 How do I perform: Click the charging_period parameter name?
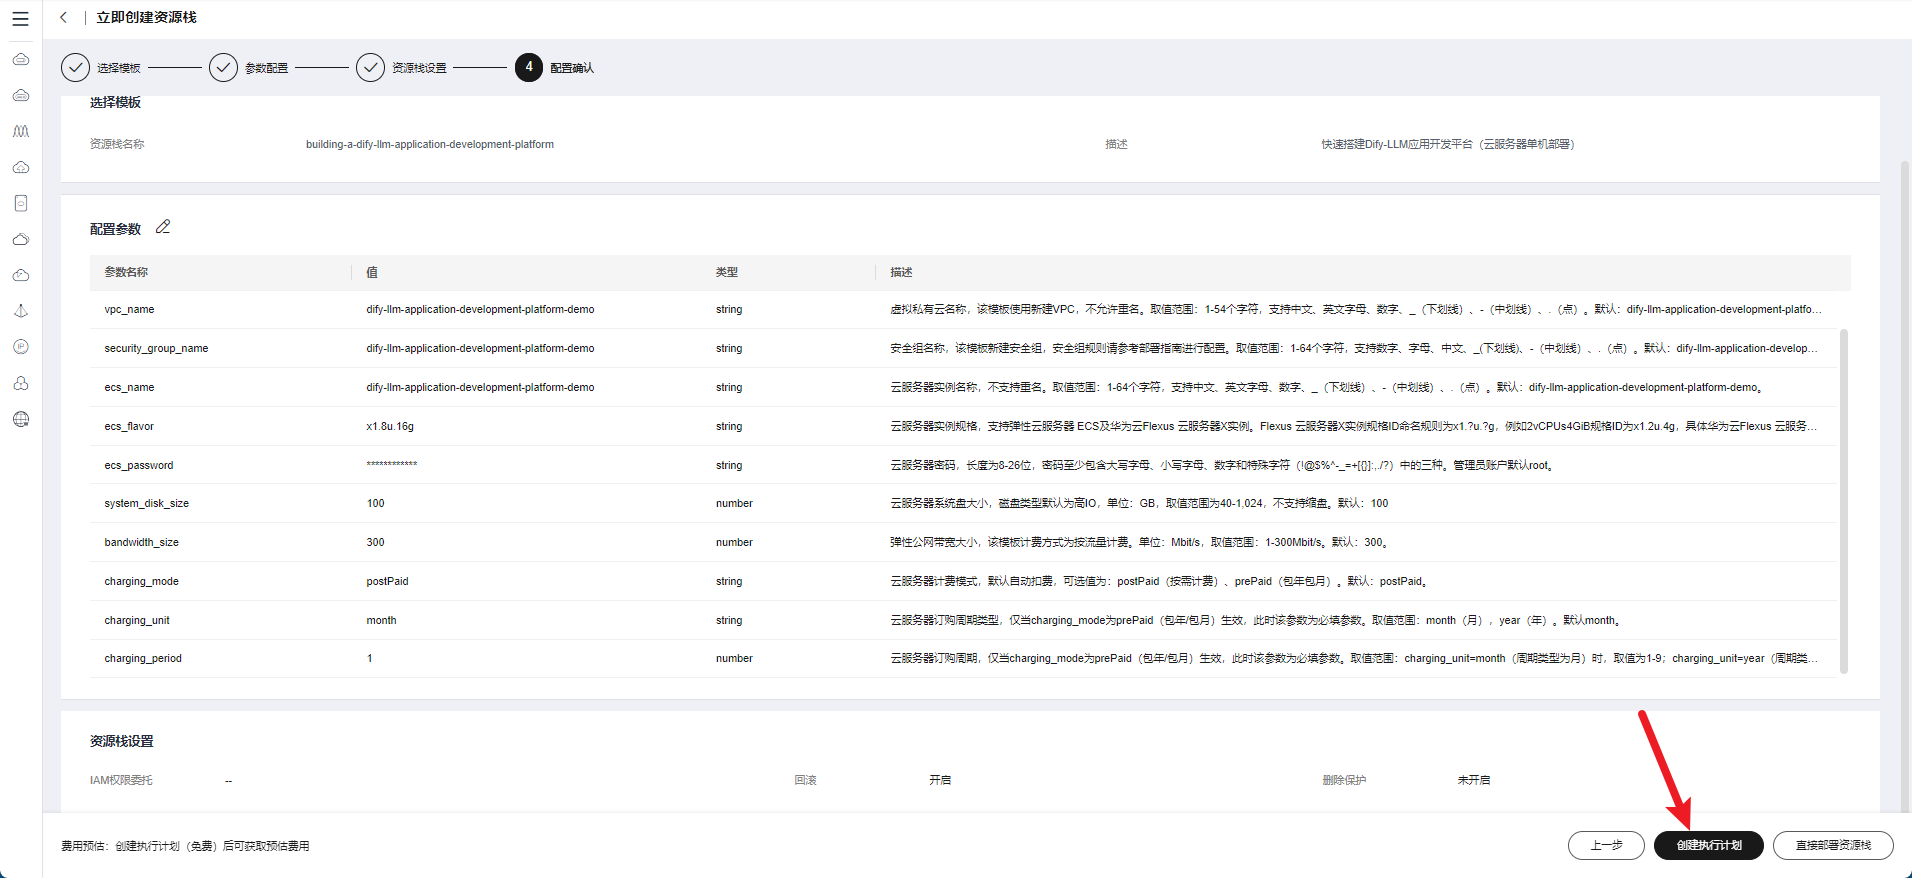click(x=143, y=659)
